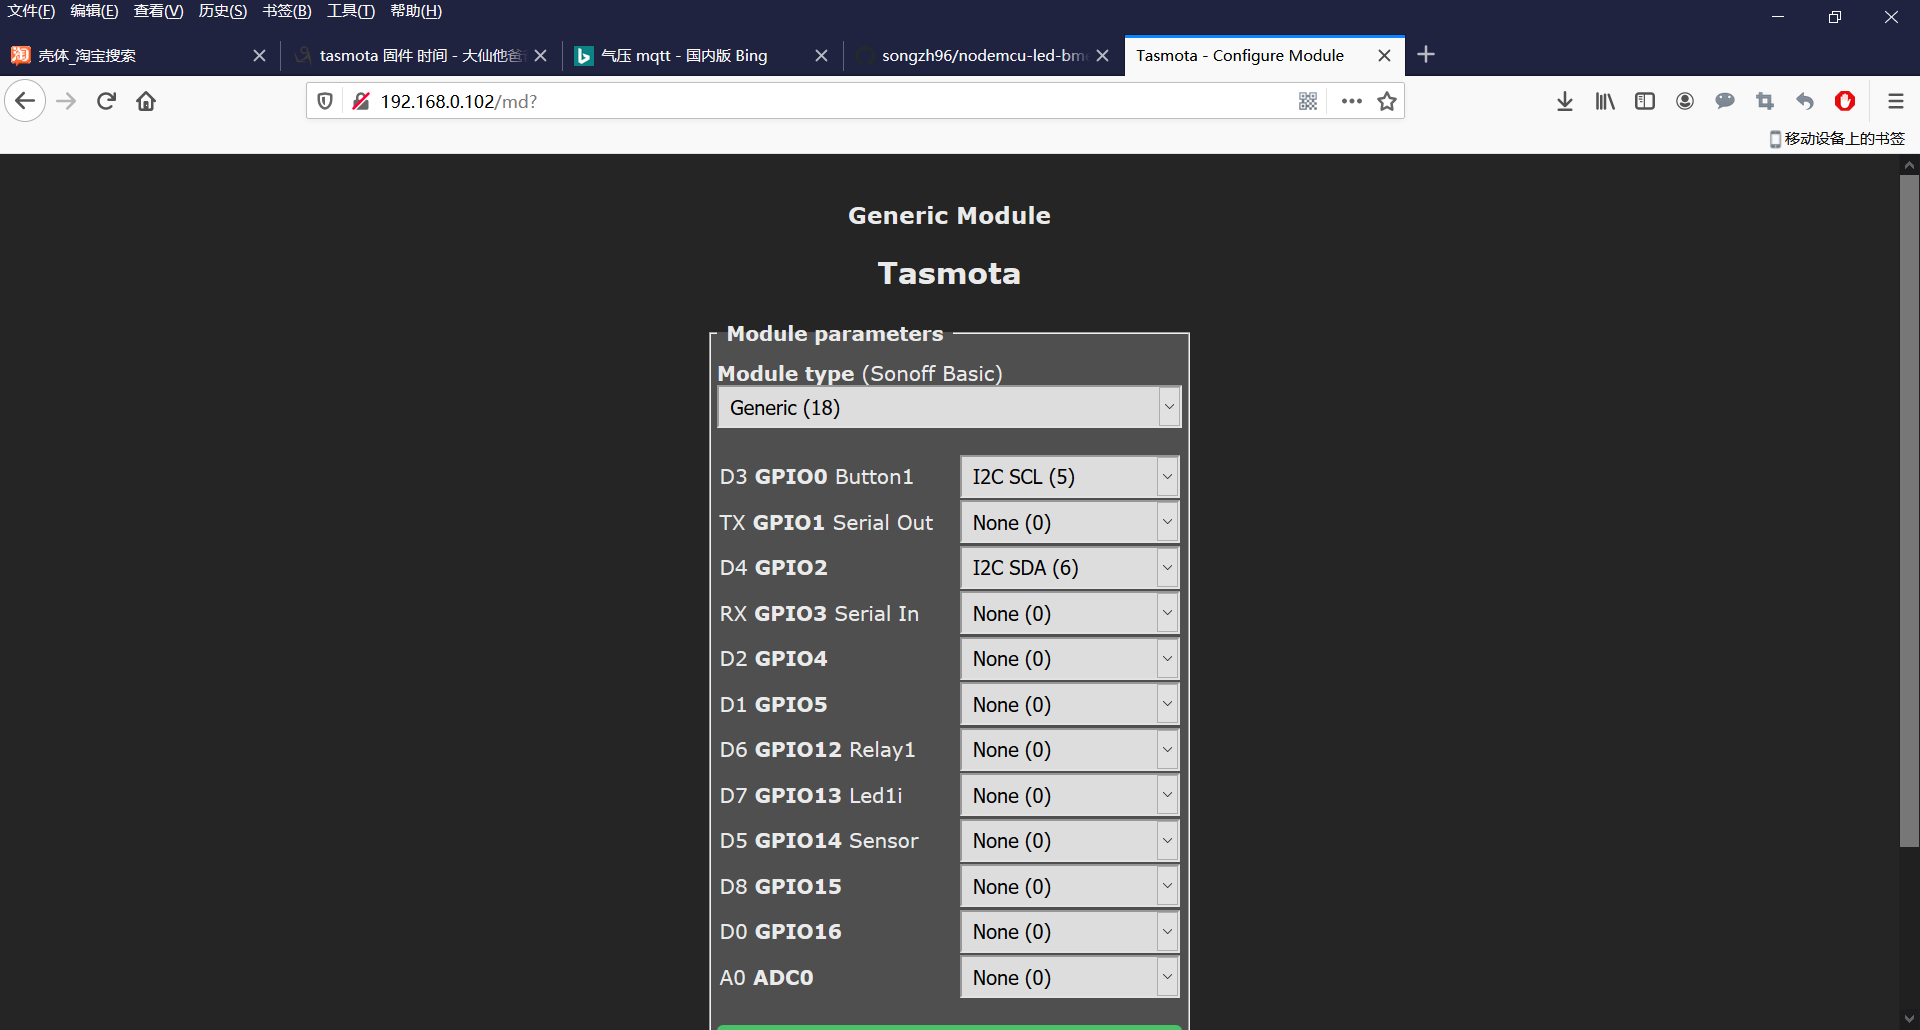1920x1030 pixels.
Task: Open the D5 GPIO14 Sensor dropdown
Action: (x=1070, y=841)
